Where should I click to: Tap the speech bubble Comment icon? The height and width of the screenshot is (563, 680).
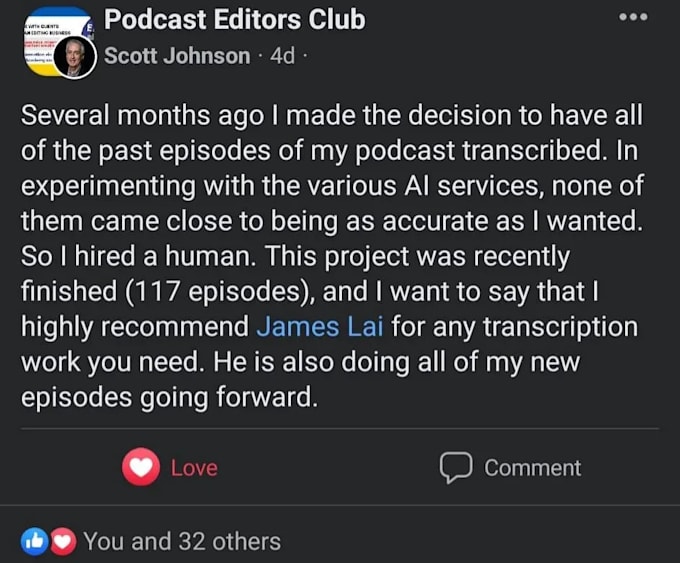[456, 468]
